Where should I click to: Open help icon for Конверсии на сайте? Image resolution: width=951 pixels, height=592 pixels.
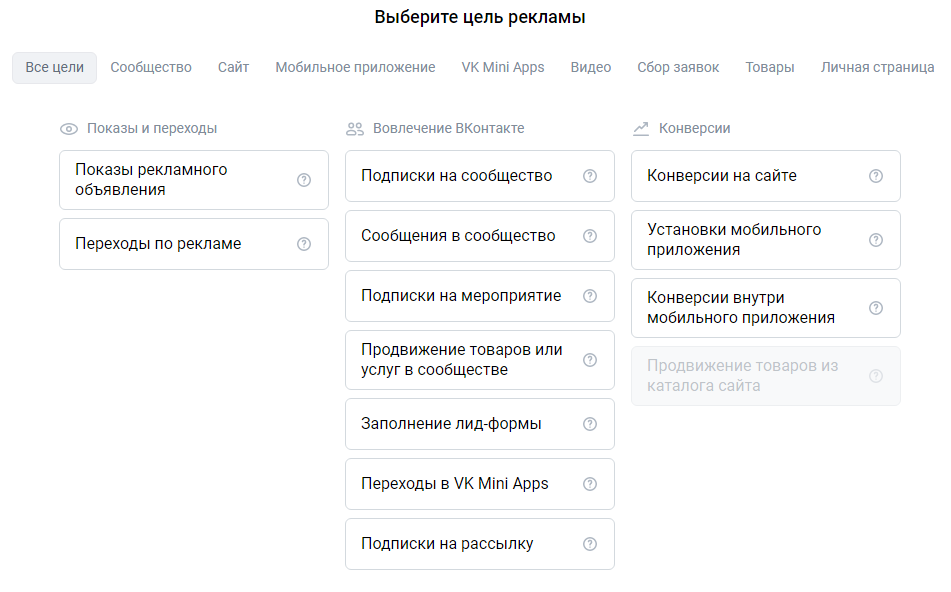click(x=876, y=176)
